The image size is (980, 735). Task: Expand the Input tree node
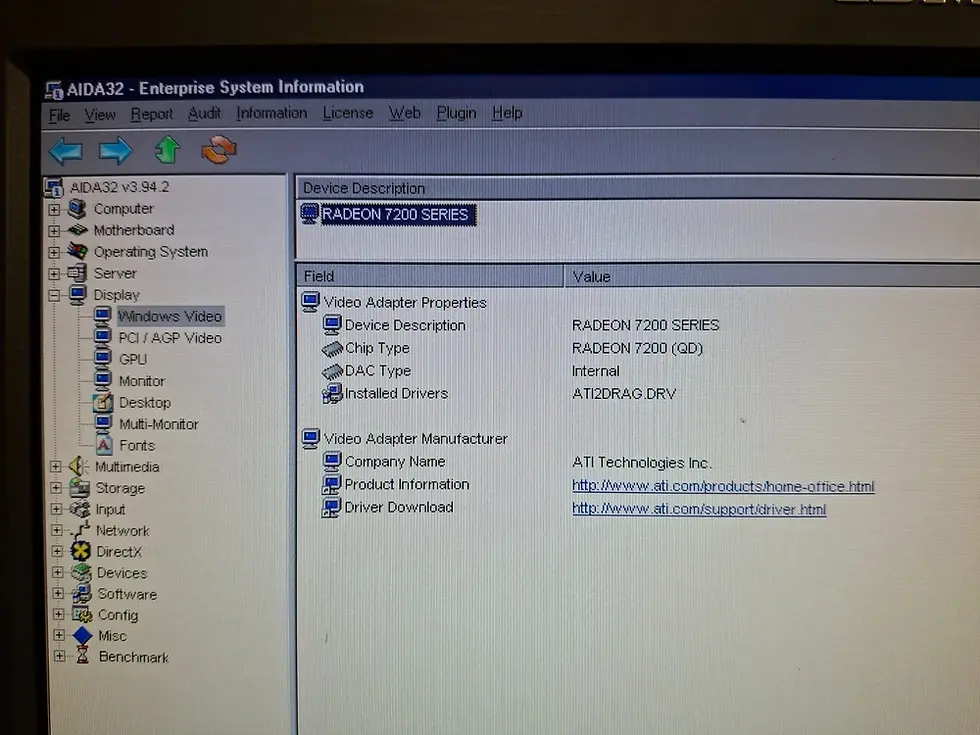pyautogui.click(x=57, y=509)
